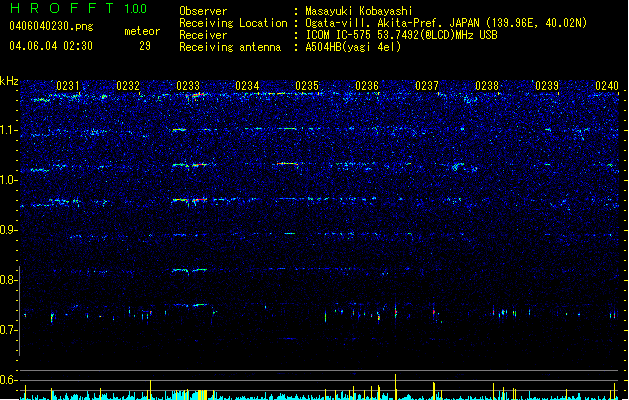
Task: Click the 0.9 kHz axis label
Action: pyautogui.click(x=9, y=230)
